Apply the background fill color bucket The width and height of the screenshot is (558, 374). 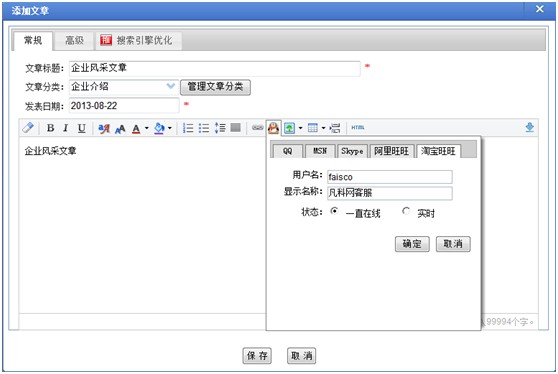tap(159, 128)
